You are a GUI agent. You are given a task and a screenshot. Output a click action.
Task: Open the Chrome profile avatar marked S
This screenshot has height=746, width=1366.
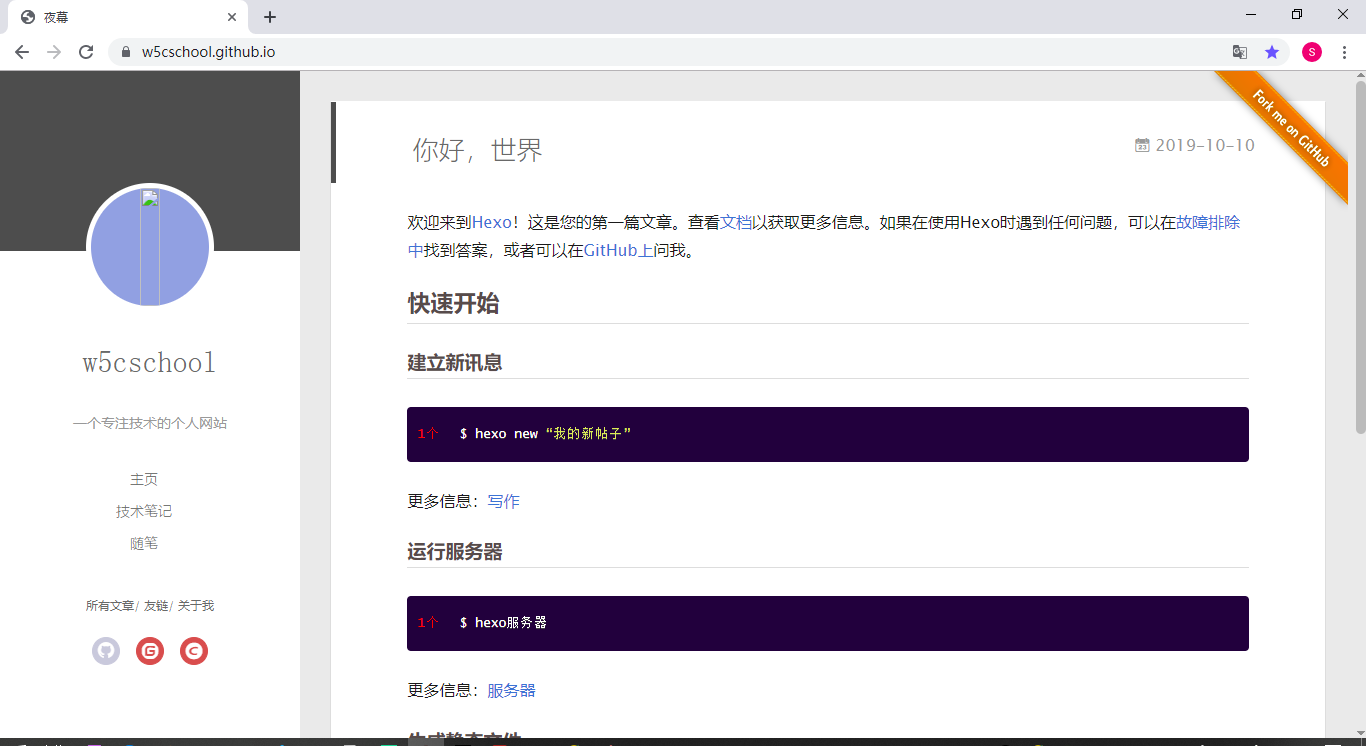(1310, 51)
